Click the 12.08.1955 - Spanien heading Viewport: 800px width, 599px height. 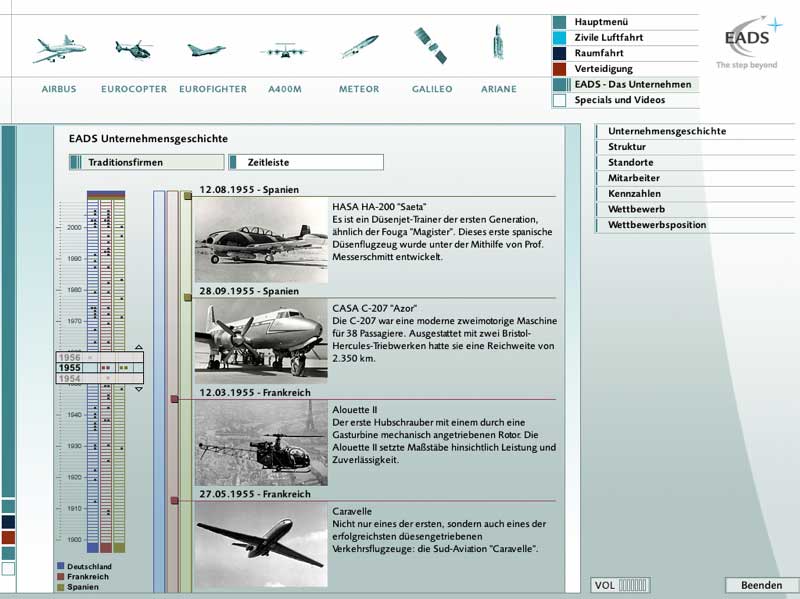(249, 189)
